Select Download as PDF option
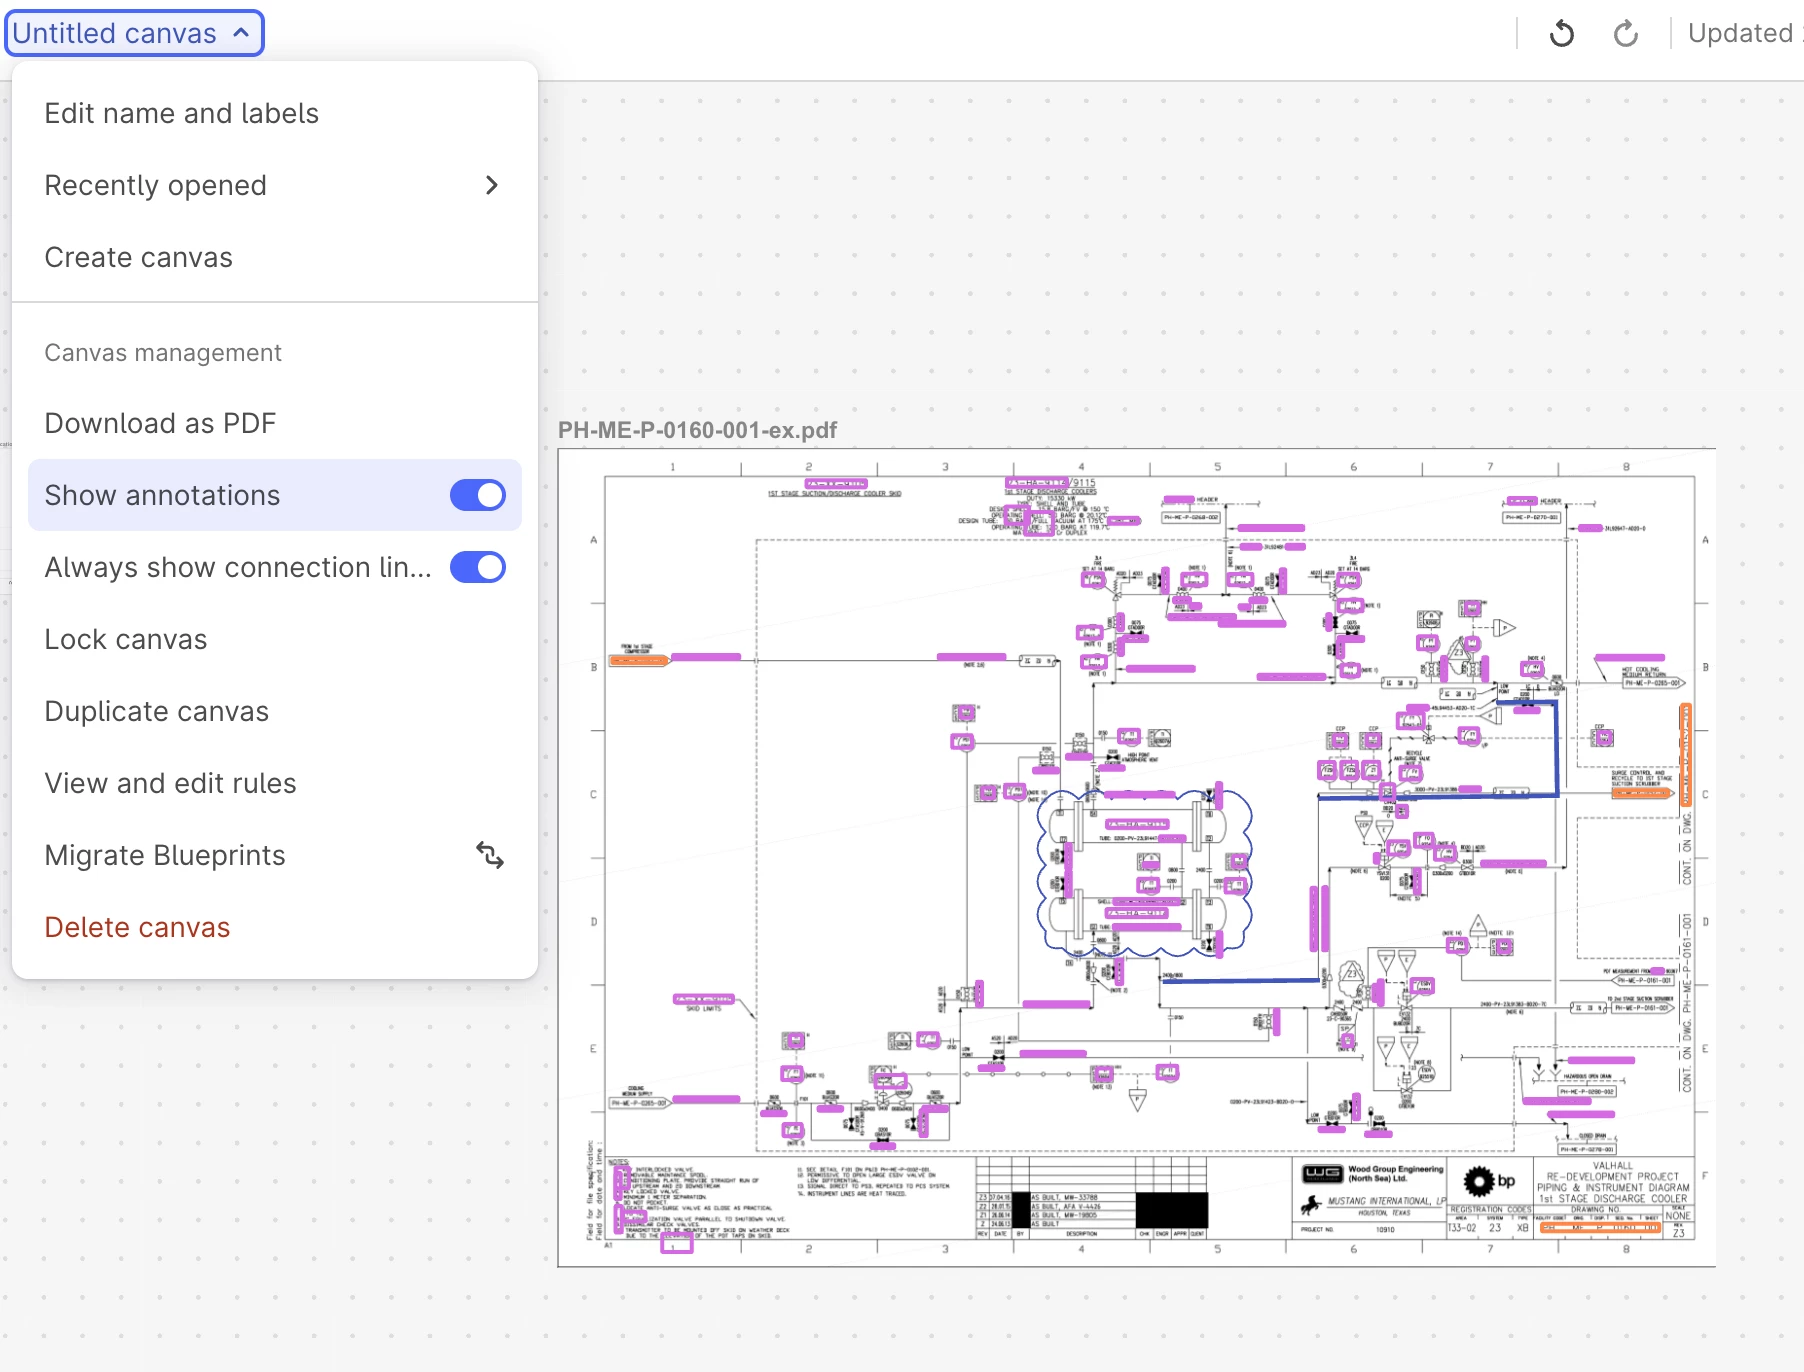Image resolution: width=1804 pixels, height=1372 pixels. 160,423
